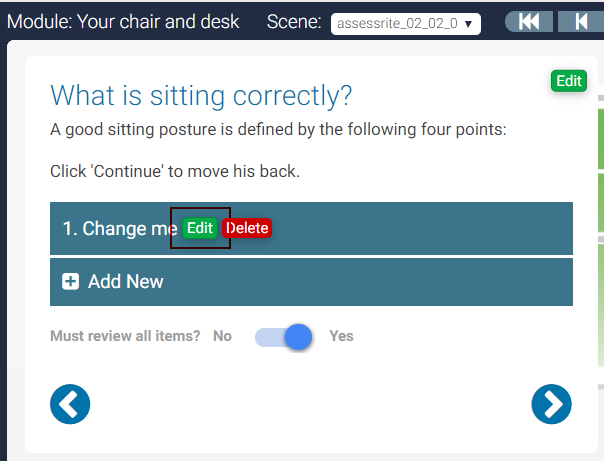This screenshot has height=461, width=604.
Task: Click the 'What is sitting correctly?' heading
Action: [x=201, y=96]
